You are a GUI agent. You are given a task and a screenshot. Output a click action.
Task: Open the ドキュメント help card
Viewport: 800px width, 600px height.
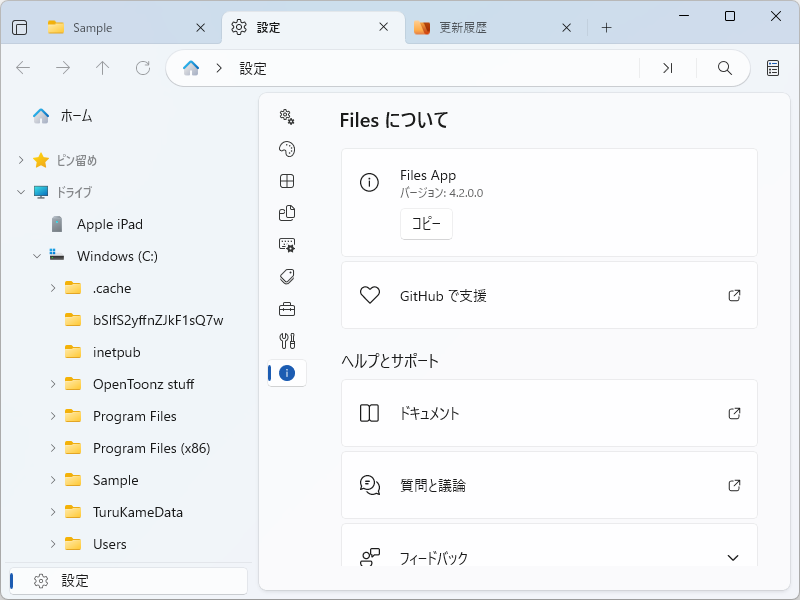click(549, 413)
